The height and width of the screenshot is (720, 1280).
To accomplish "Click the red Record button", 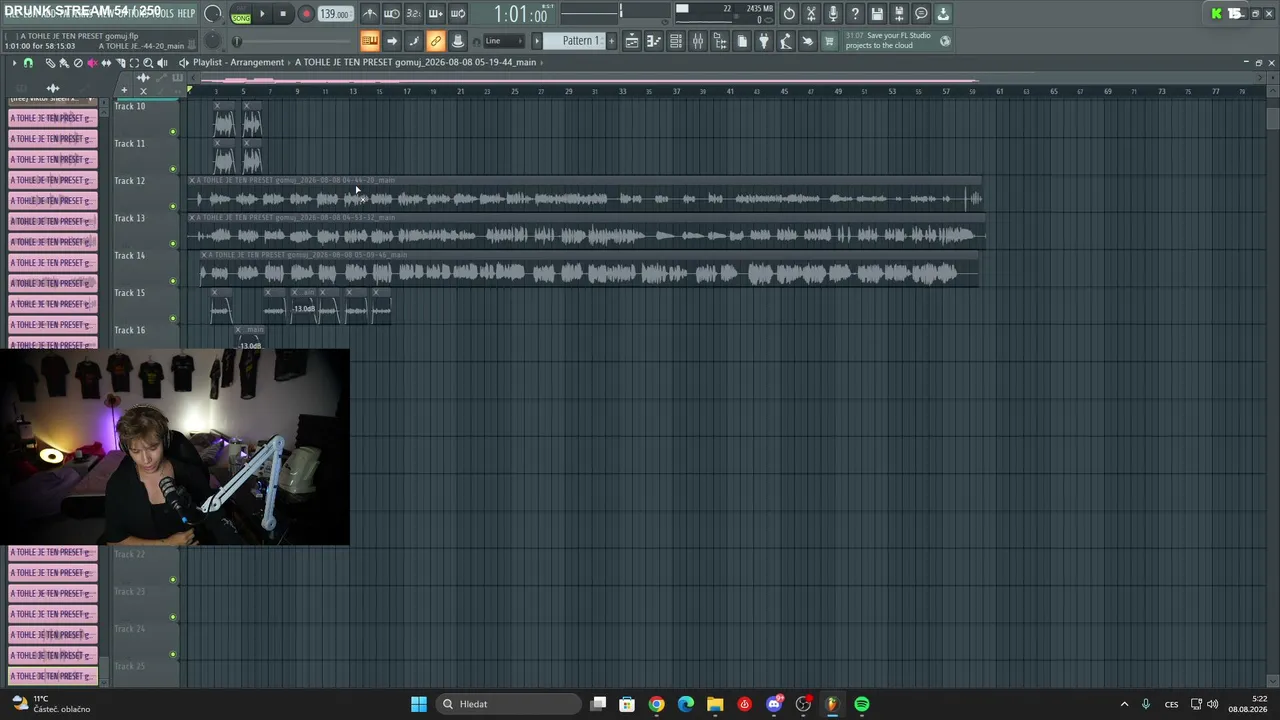I will [x=306, y=14].
